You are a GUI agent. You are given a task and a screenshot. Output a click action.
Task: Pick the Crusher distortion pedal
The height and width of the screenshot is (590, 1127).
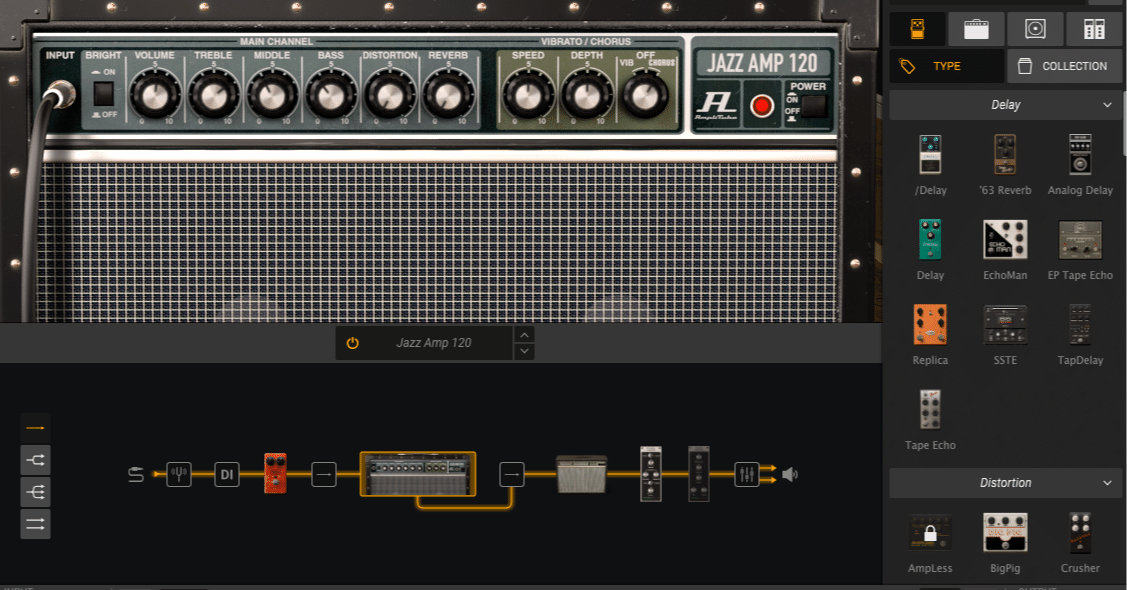(x=1080, y=533)
